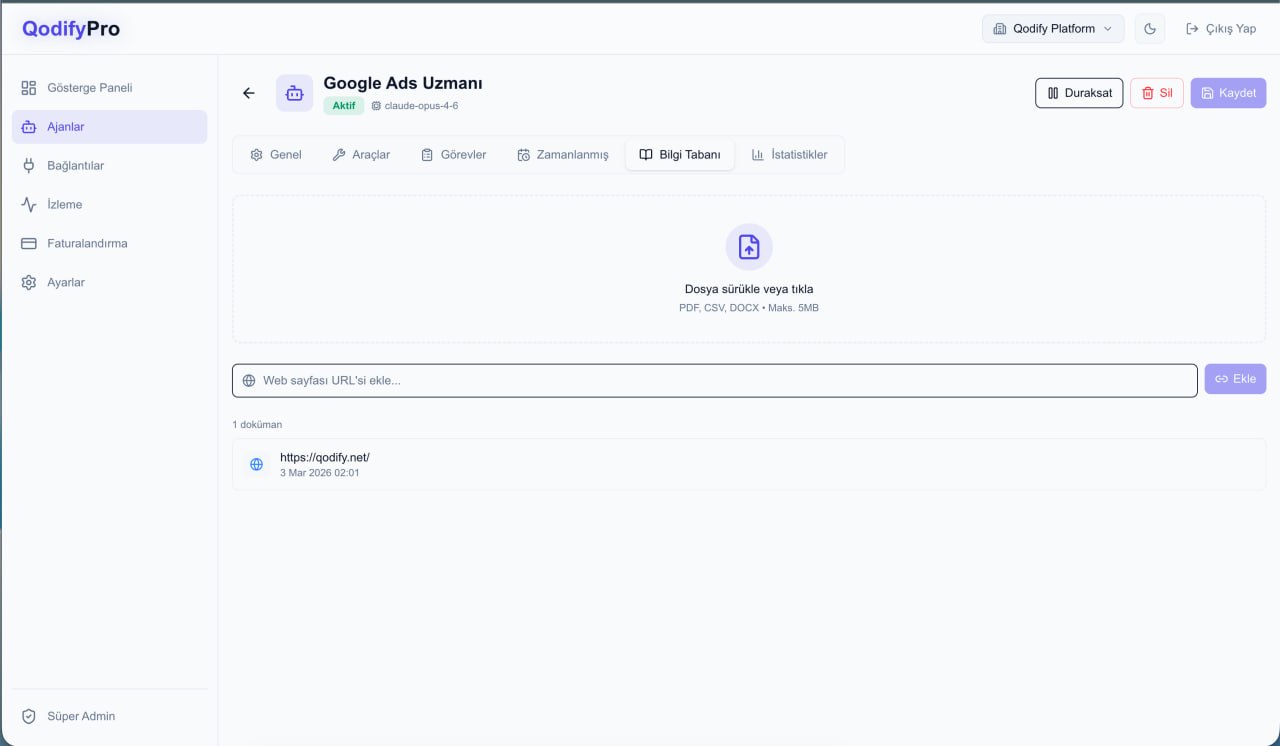The height and width of the screenshot is (746, 1280).
Task: Click the robot agent avatar icon
Action: (294, 93)
